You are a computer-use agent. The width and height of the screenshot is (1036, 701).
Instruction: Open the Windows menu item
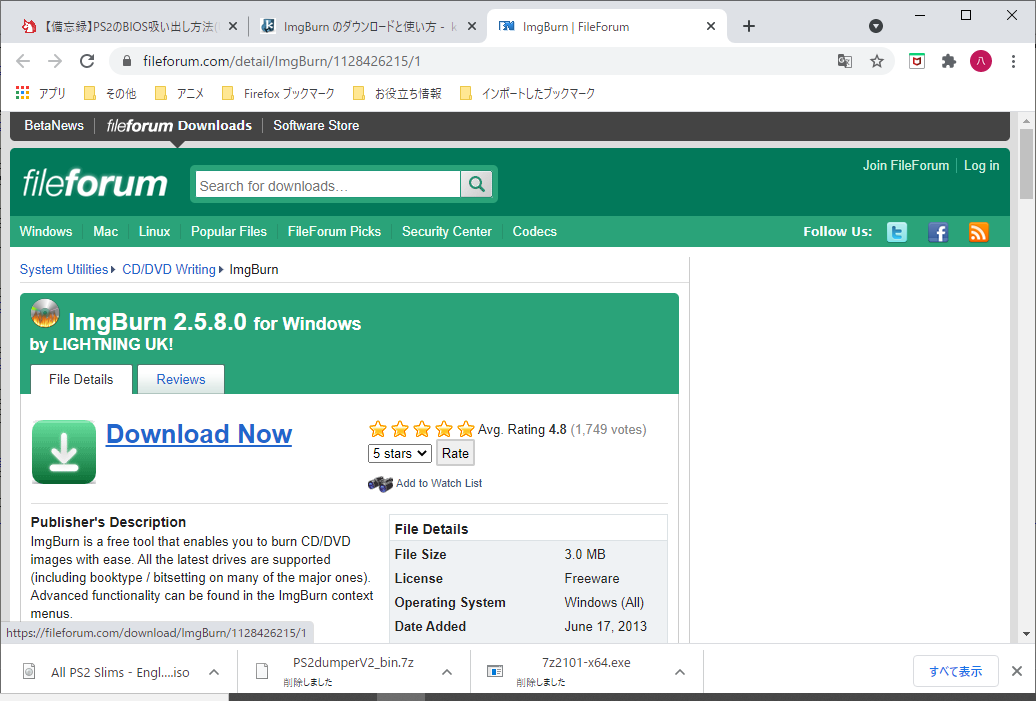coord(46,232)
